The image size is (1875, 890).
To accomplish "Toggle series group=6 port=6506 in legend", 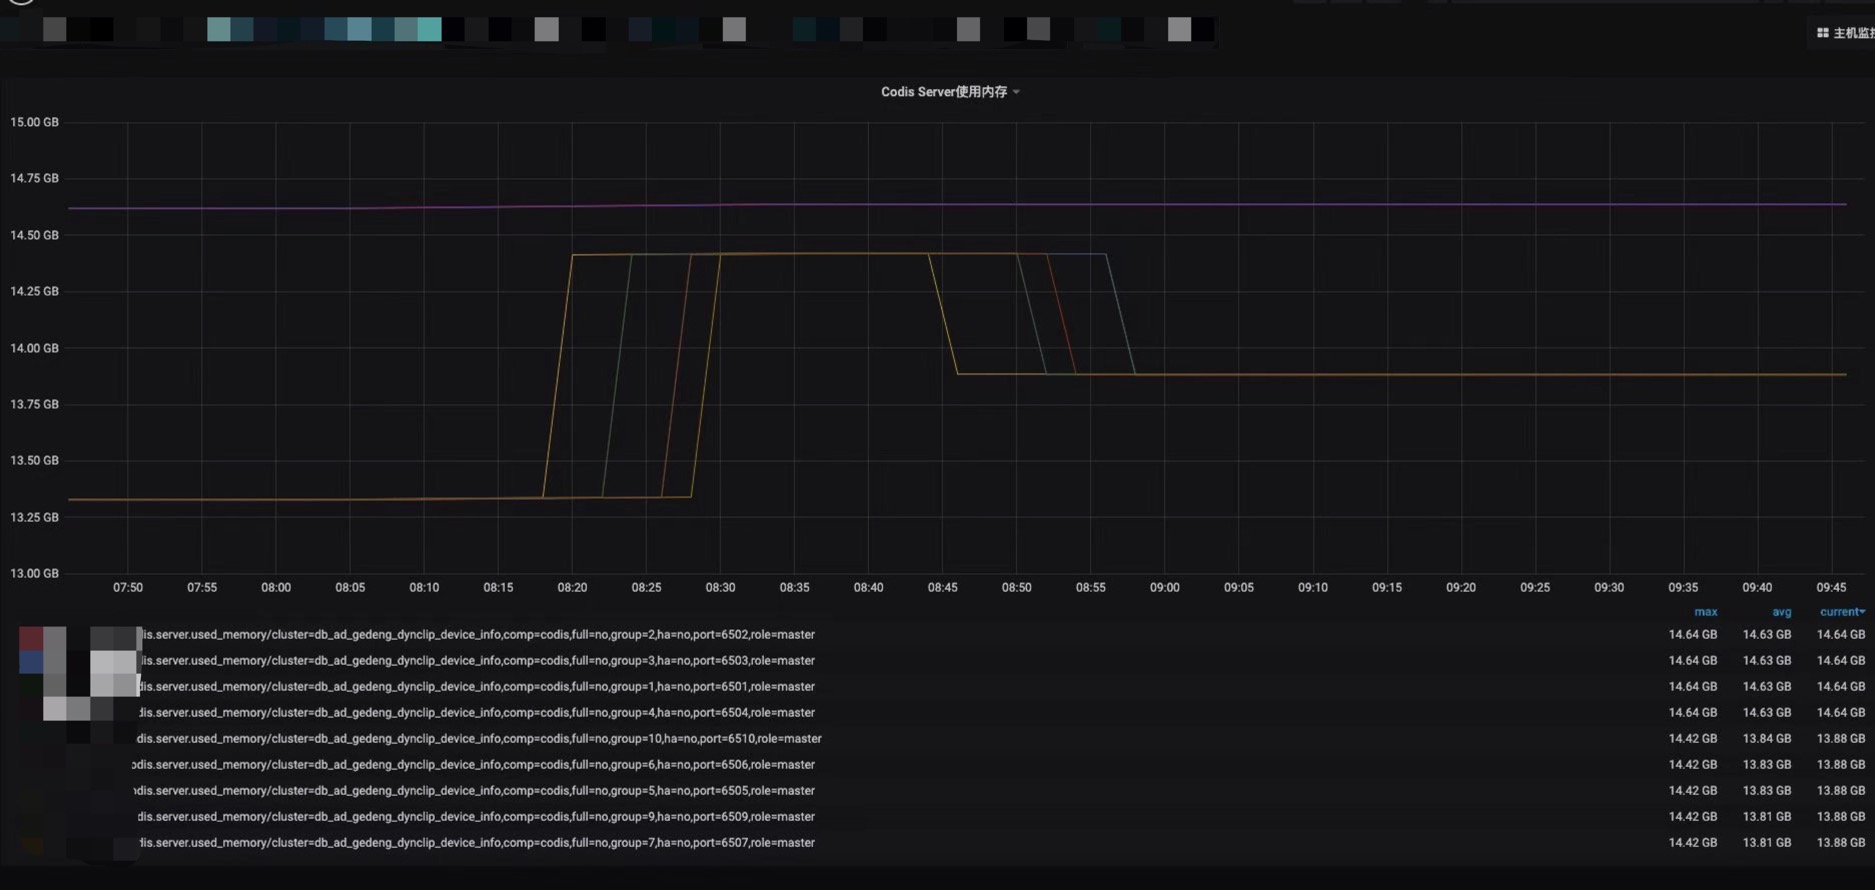I will click(x=473, y=765).
